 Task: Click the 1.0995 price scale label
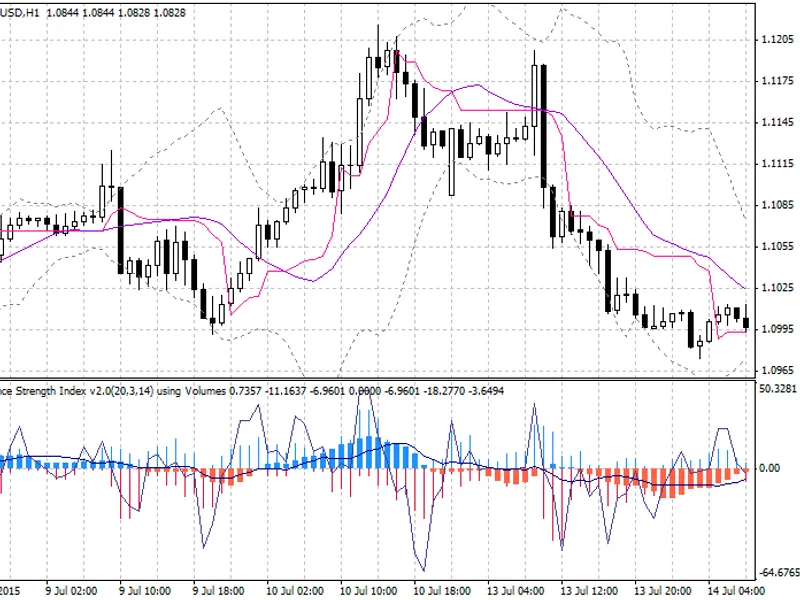click(778, 329)
